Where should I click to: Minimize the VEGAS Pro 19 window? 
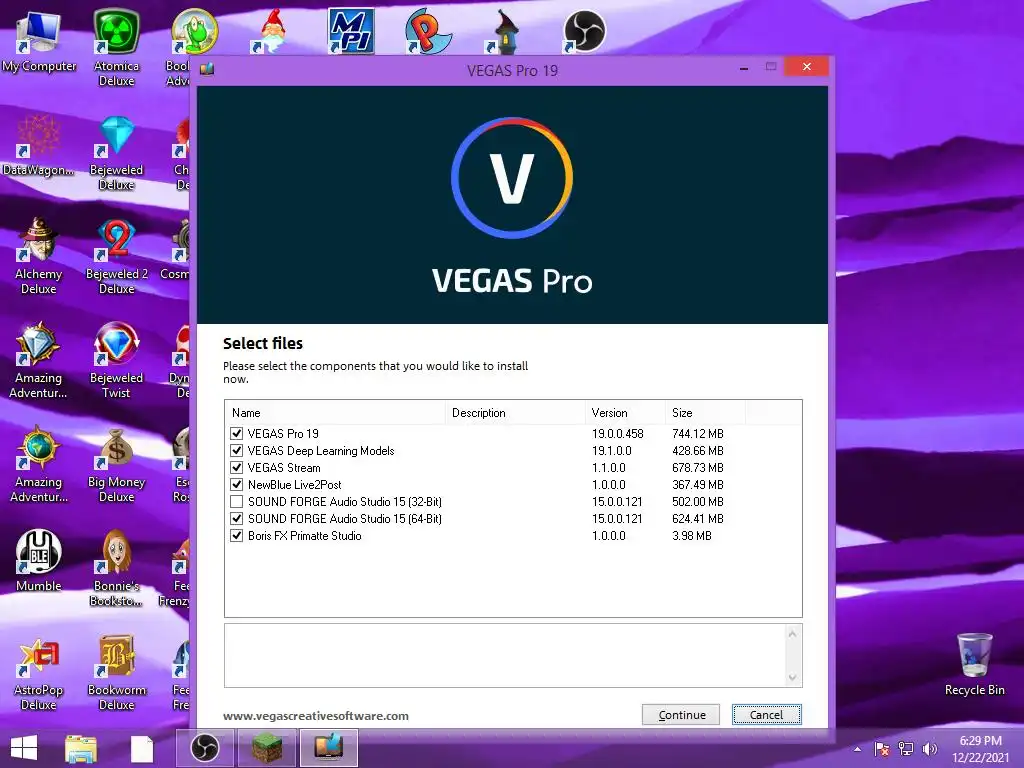(744, 67)
